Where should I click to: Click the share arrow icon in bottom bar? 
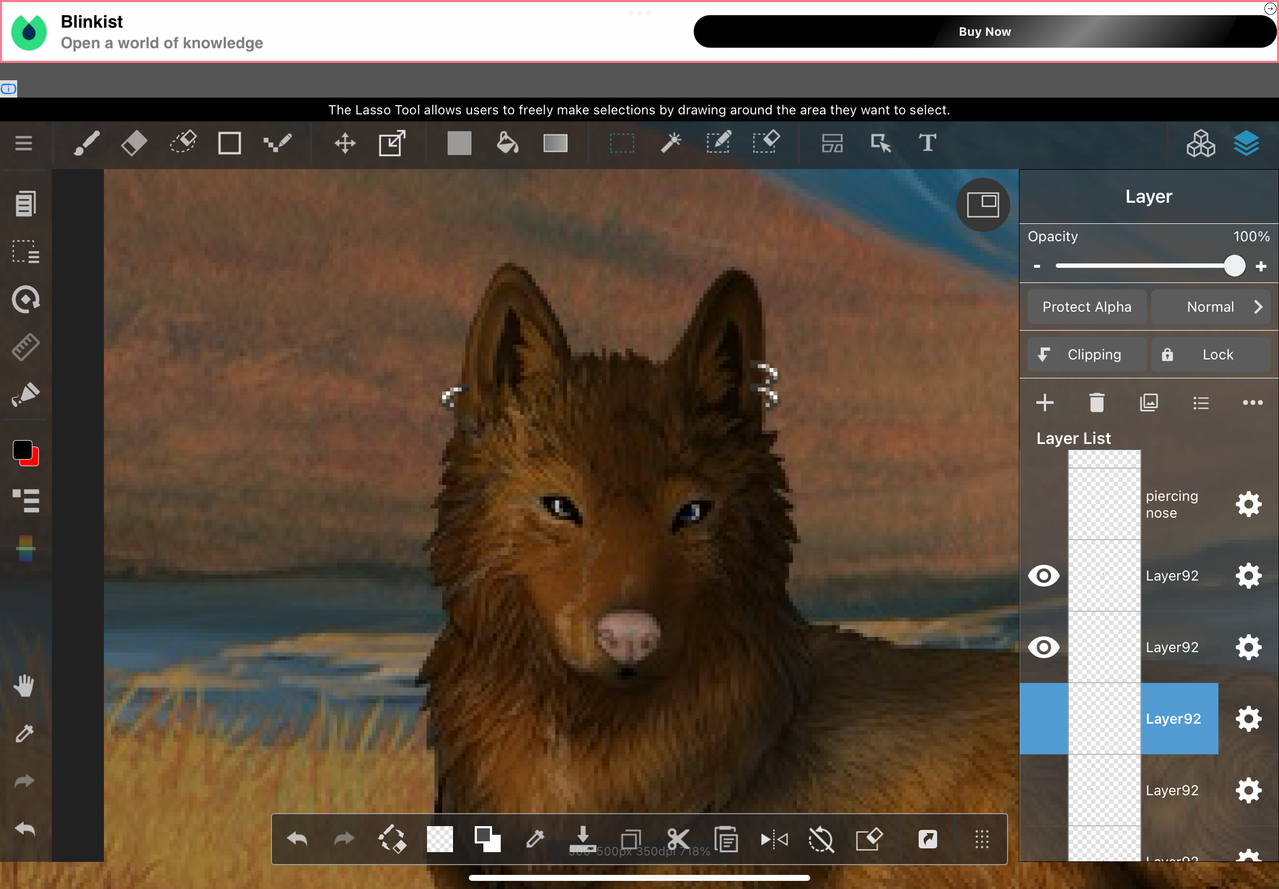click(928, 839)
